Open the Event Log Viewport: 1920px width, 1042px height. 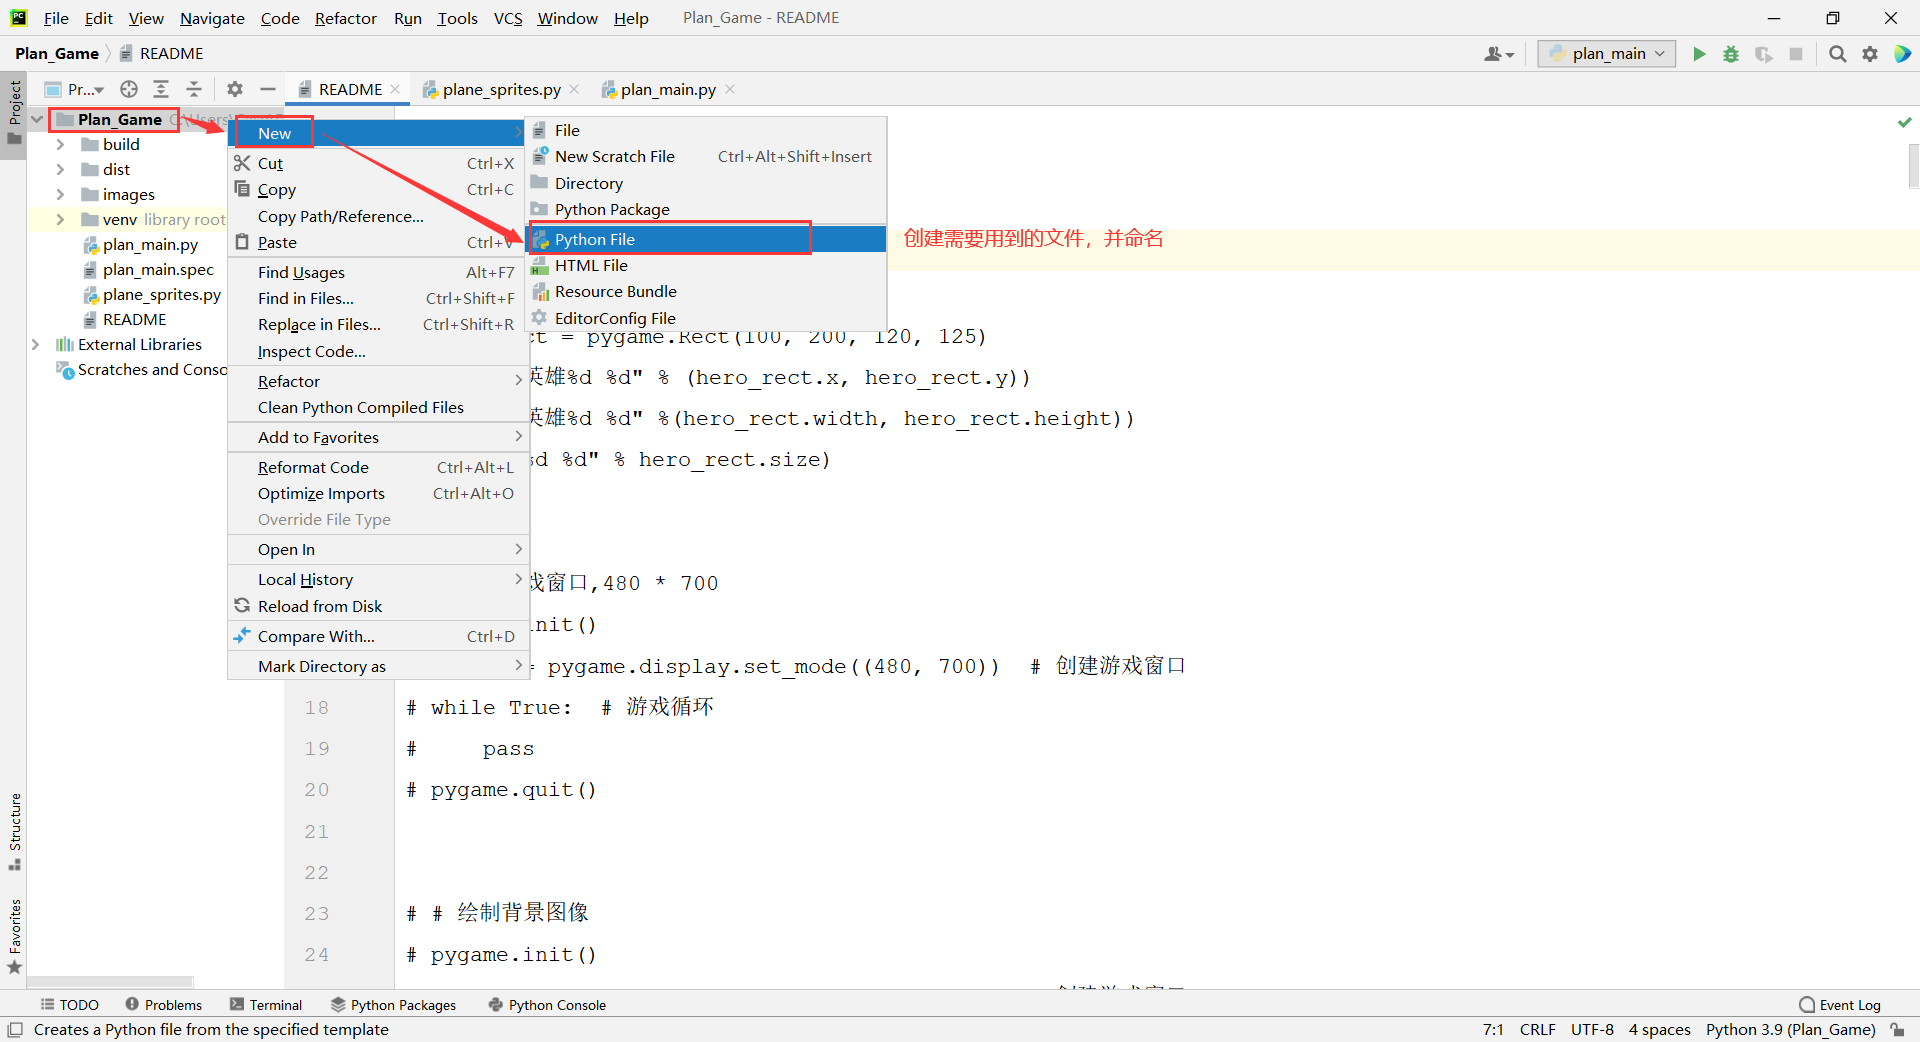coord(1841,1005)
